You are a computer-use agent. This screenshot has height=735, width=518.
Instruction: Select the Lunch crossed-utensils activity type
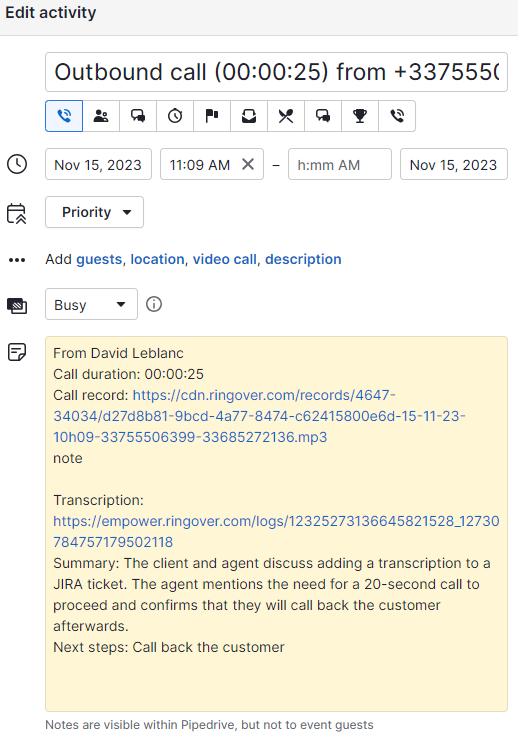[x=286, y=116]
